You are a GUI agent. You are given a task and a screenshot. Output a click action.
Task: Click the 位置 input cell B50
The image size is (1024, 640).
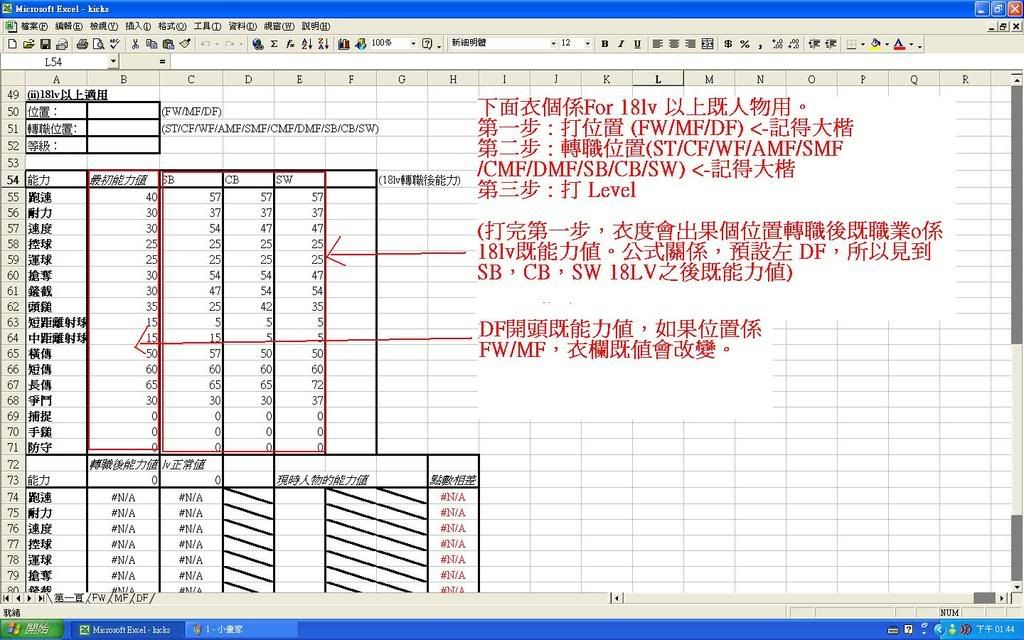click(123, 111)
